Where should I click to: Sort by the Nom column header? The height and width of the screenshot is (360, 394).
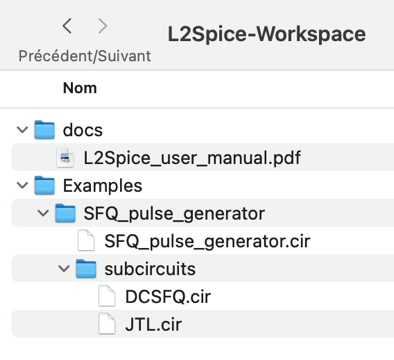tap(80, 88)
